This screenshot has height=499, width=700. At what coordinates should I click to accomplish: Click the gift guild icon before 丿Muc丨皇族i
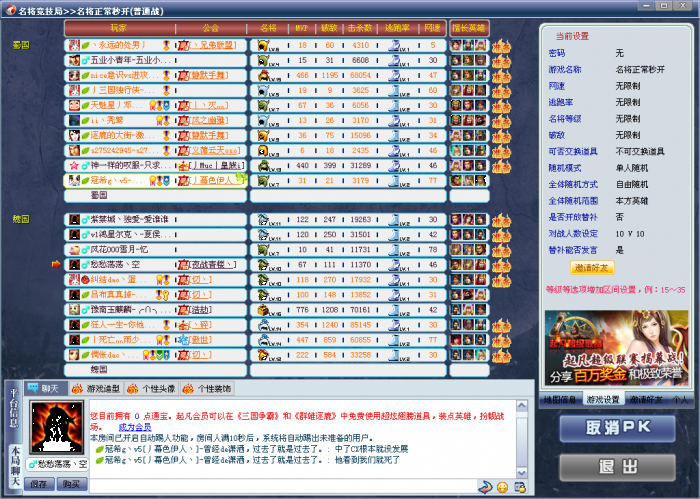(x=183, y=166)
